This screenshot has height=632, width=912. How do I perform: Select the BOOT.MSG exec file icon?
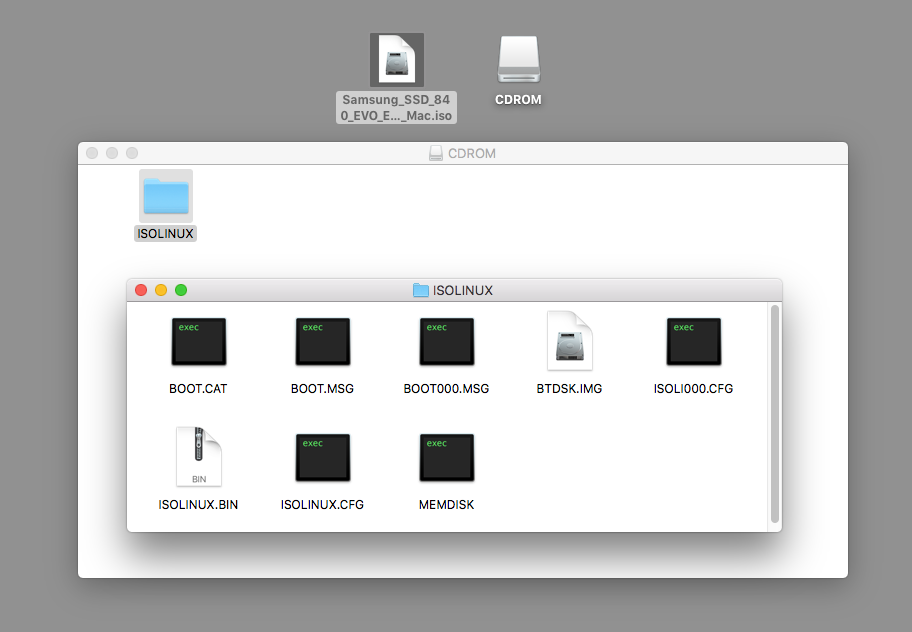click(x=323, y=342)
